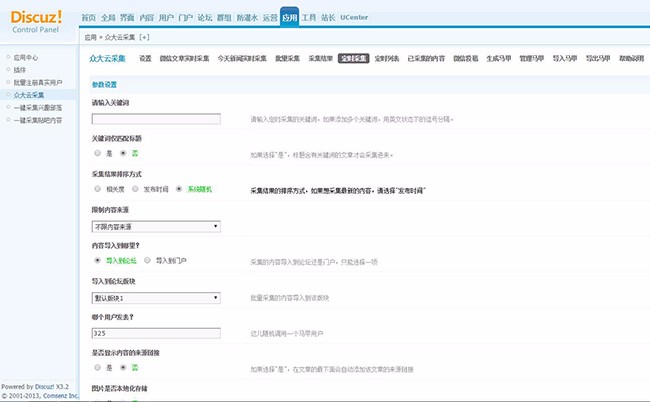This screenshot has width=650, height=402.
Task: Switch to the 批量采集 tab
Action: coord(287,58)
